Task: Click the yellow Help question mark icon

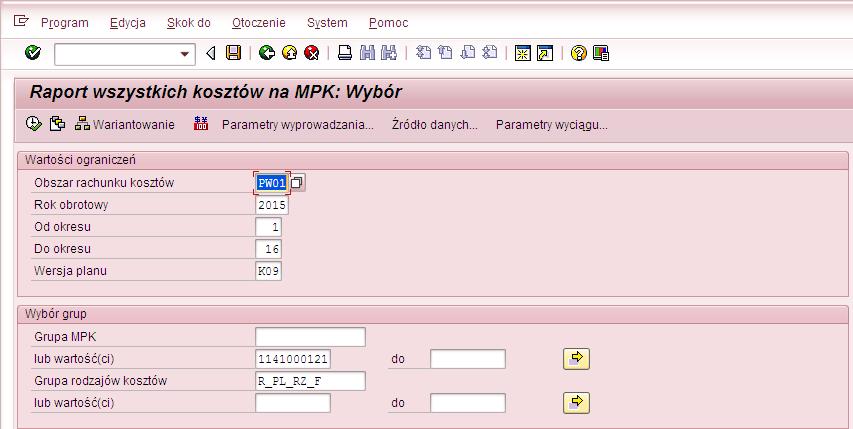Action: point(579,53)
